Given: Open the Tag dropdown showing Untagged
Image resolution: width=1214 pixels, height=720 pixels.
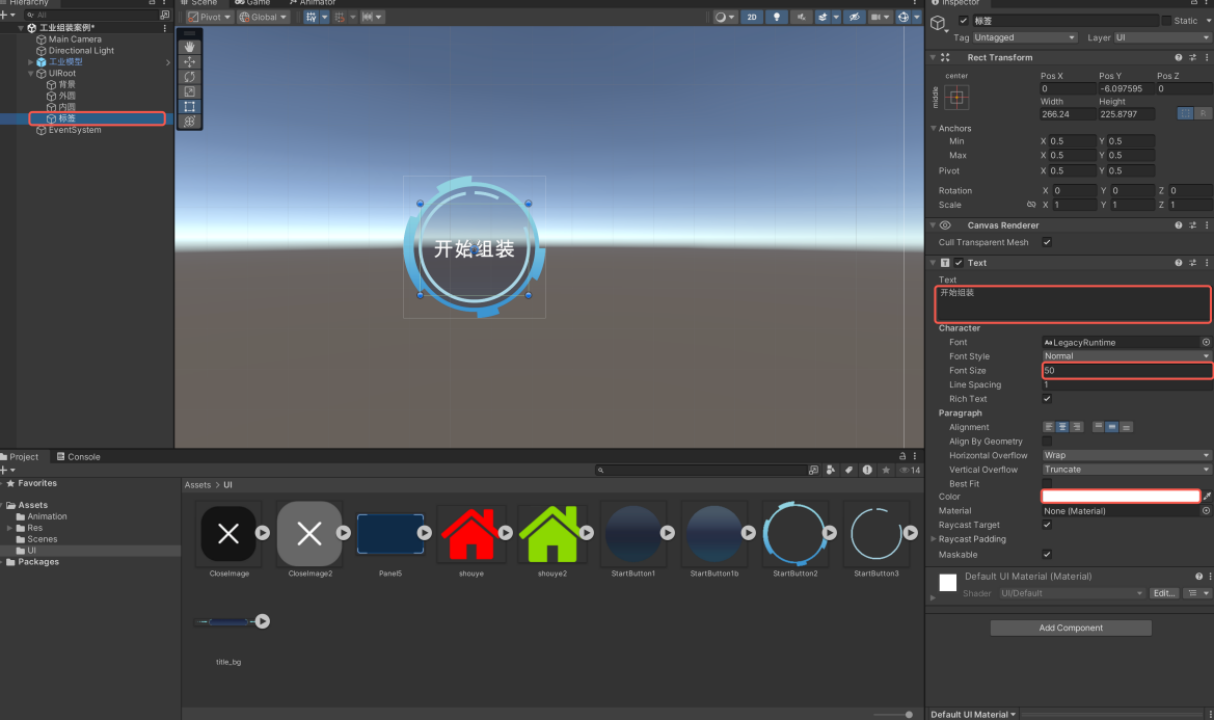Looking at the screenshot, I should (1025, 37).
